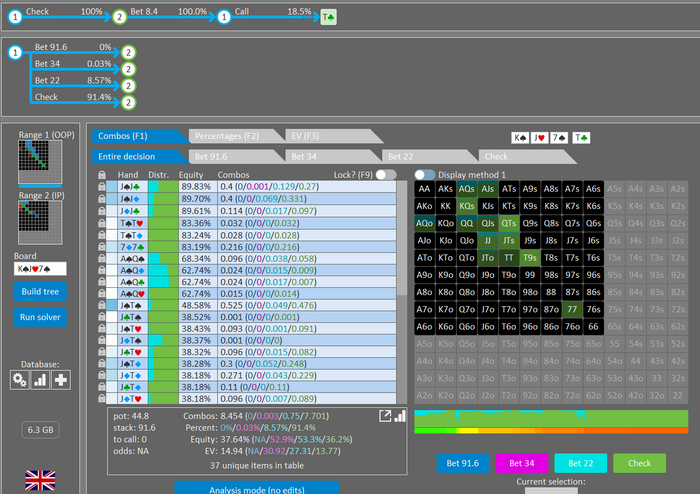Click Combos column header
The height and width of the screenshot is (494, 700).
pyautogui.click(x=233, y=175)
